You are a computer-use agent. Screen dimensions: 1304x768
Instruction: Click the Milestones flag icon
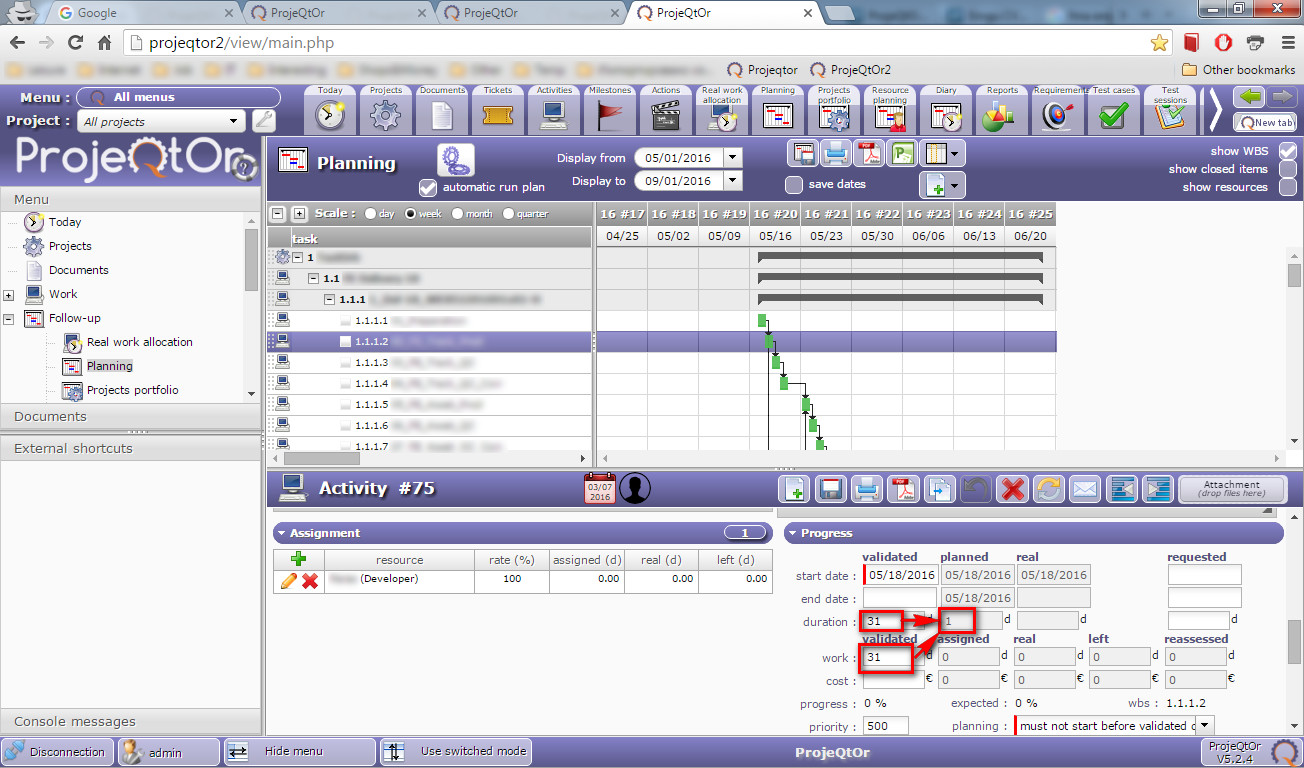pyautogui.click(x=610, y=111)
